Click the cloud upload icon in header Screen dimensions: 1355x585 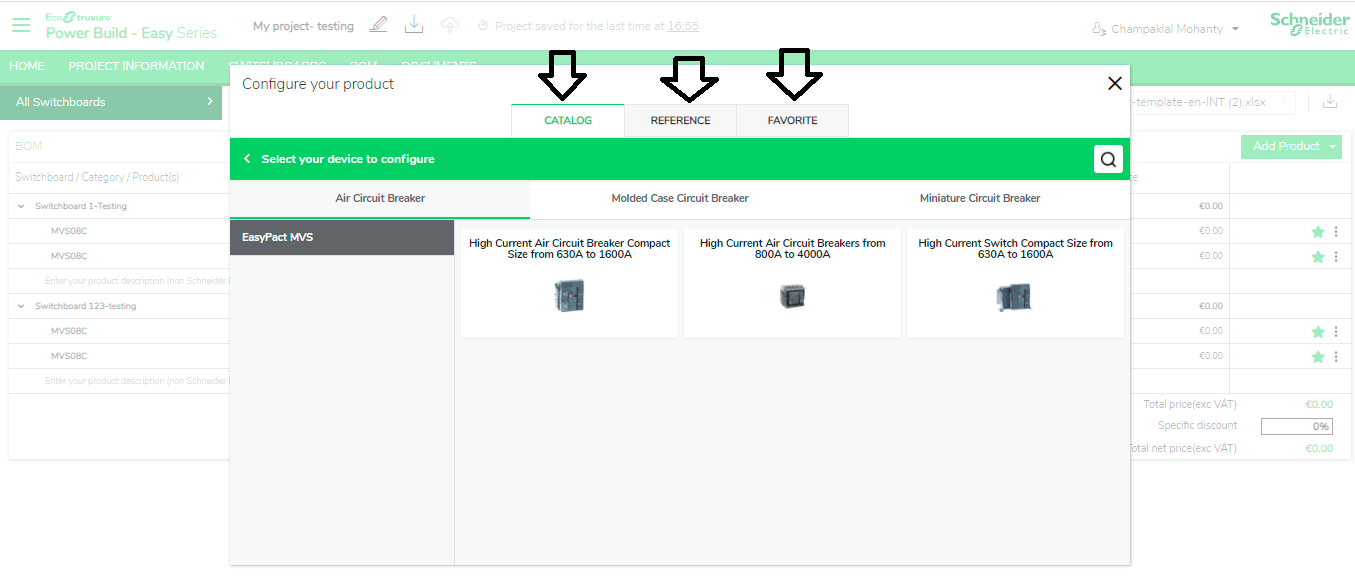point(450,25)
